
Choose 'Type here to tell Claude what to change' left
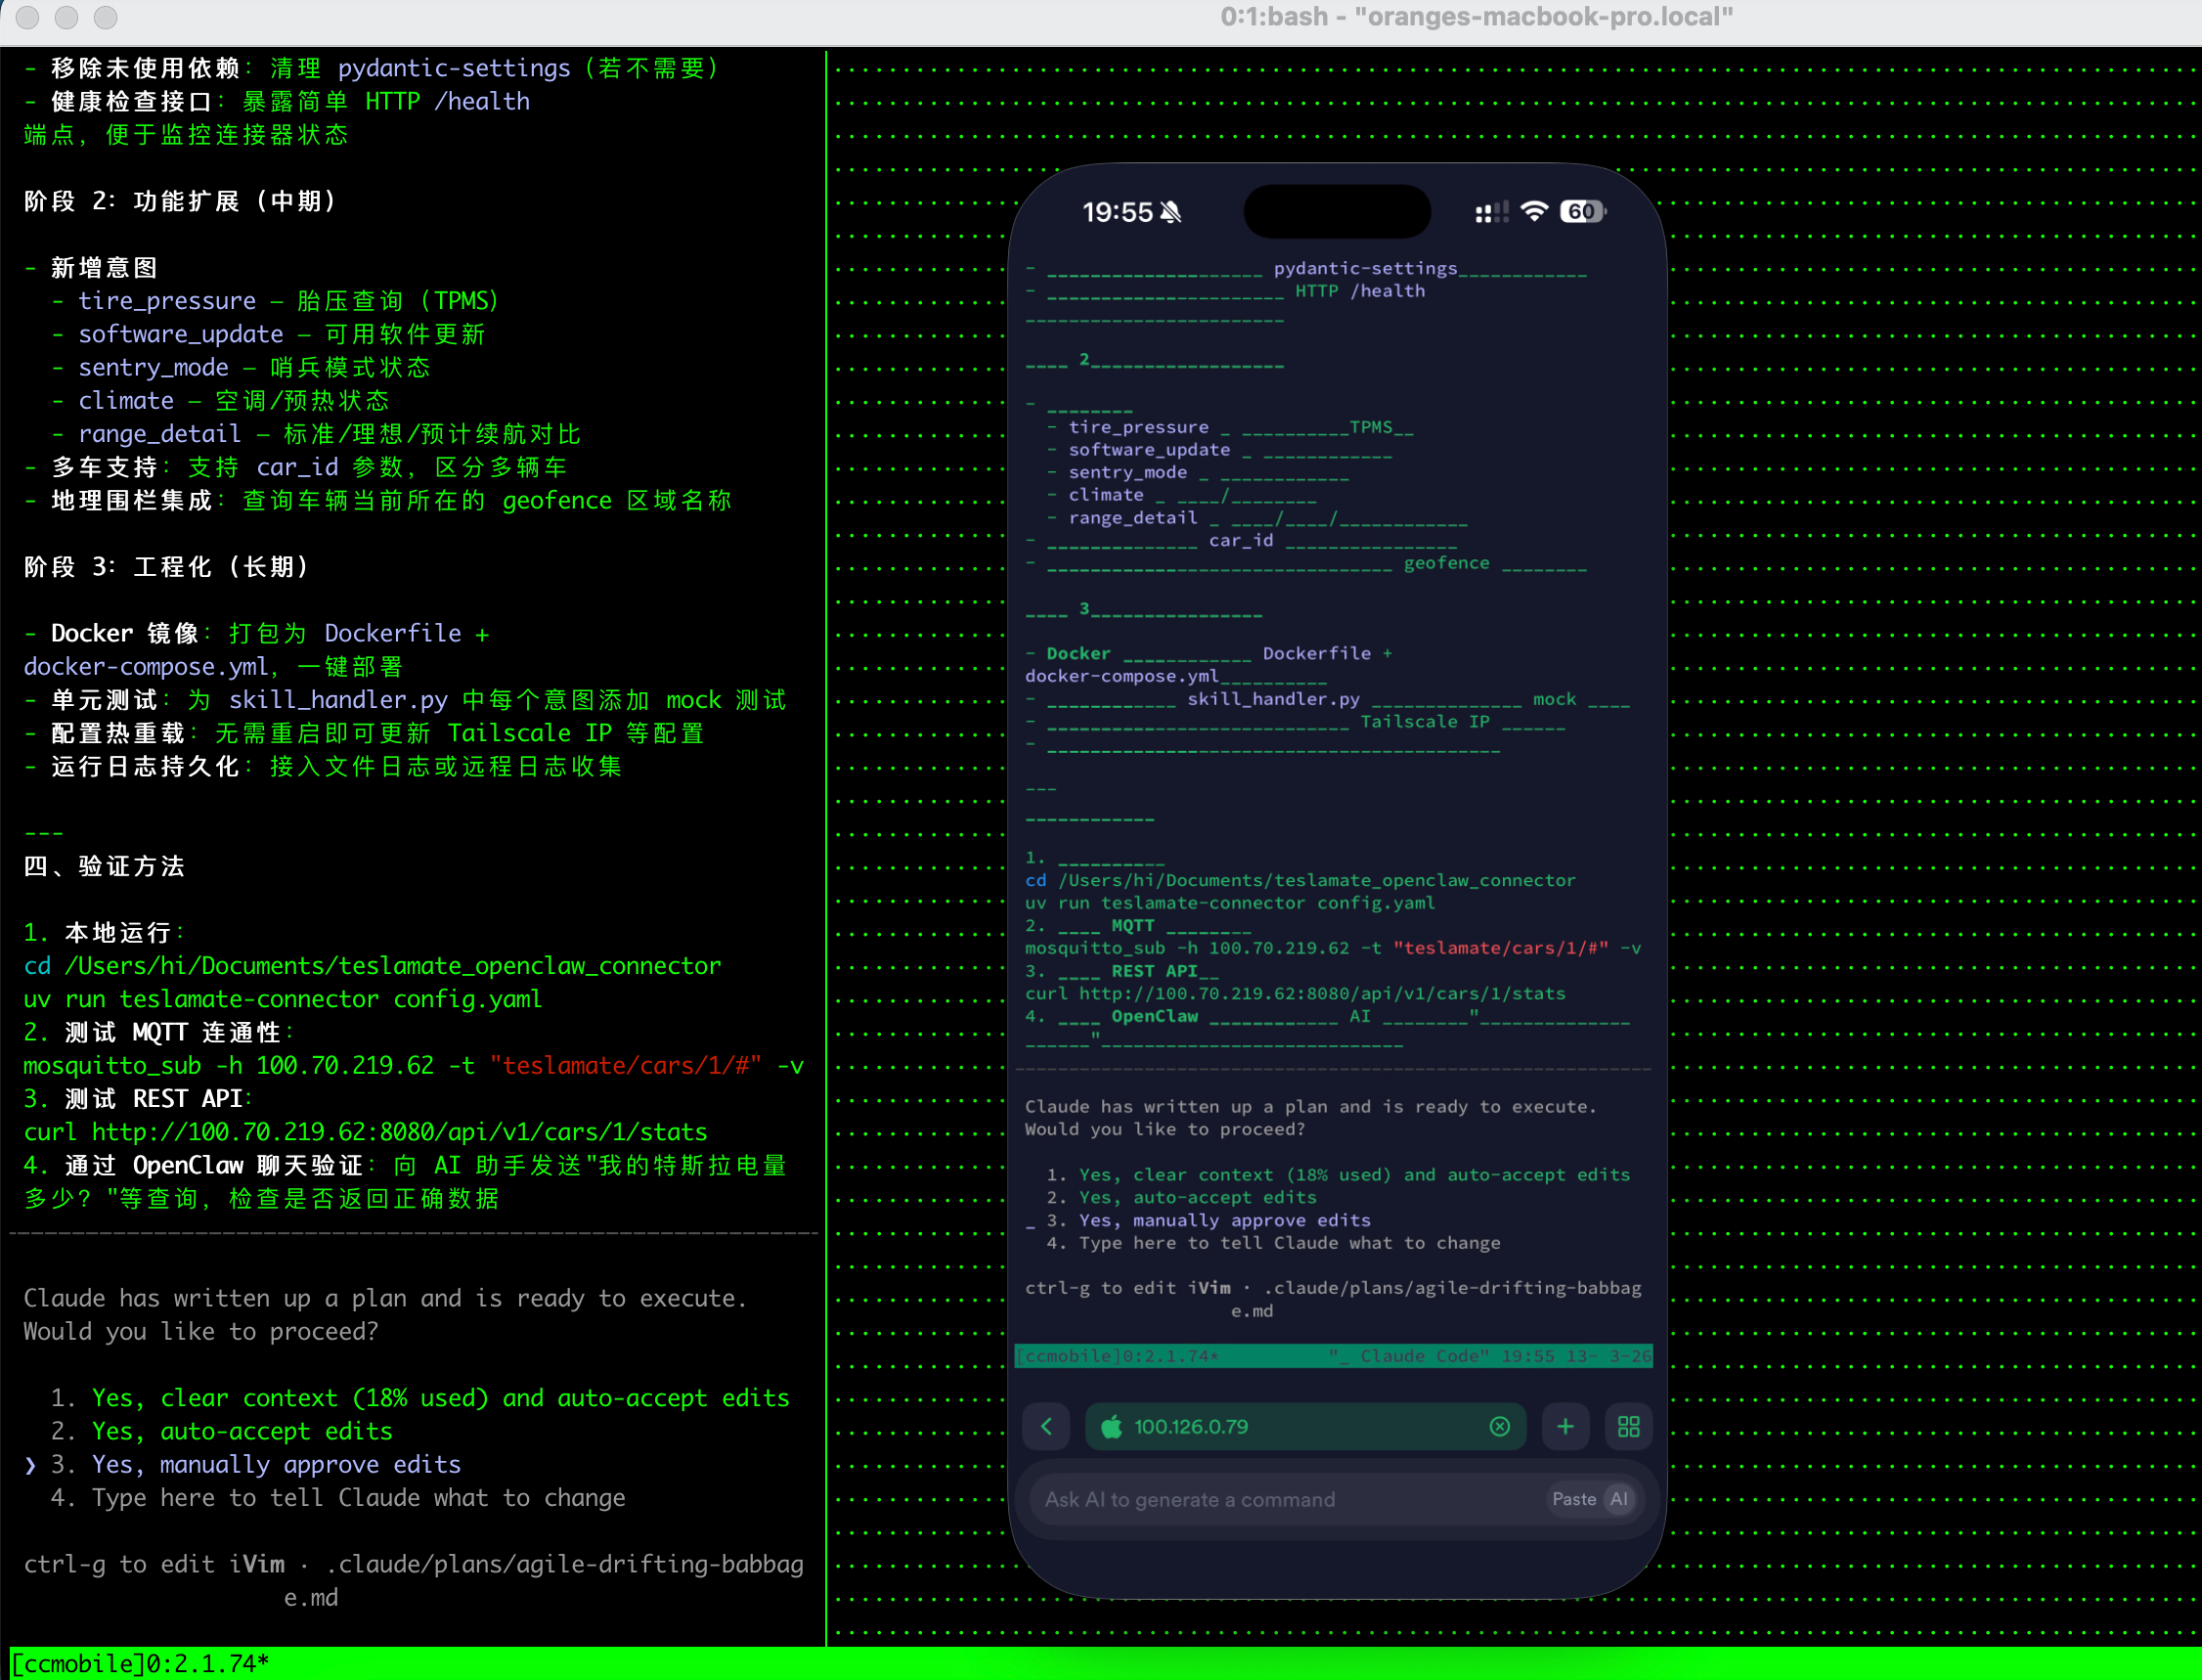[338, 1497]
